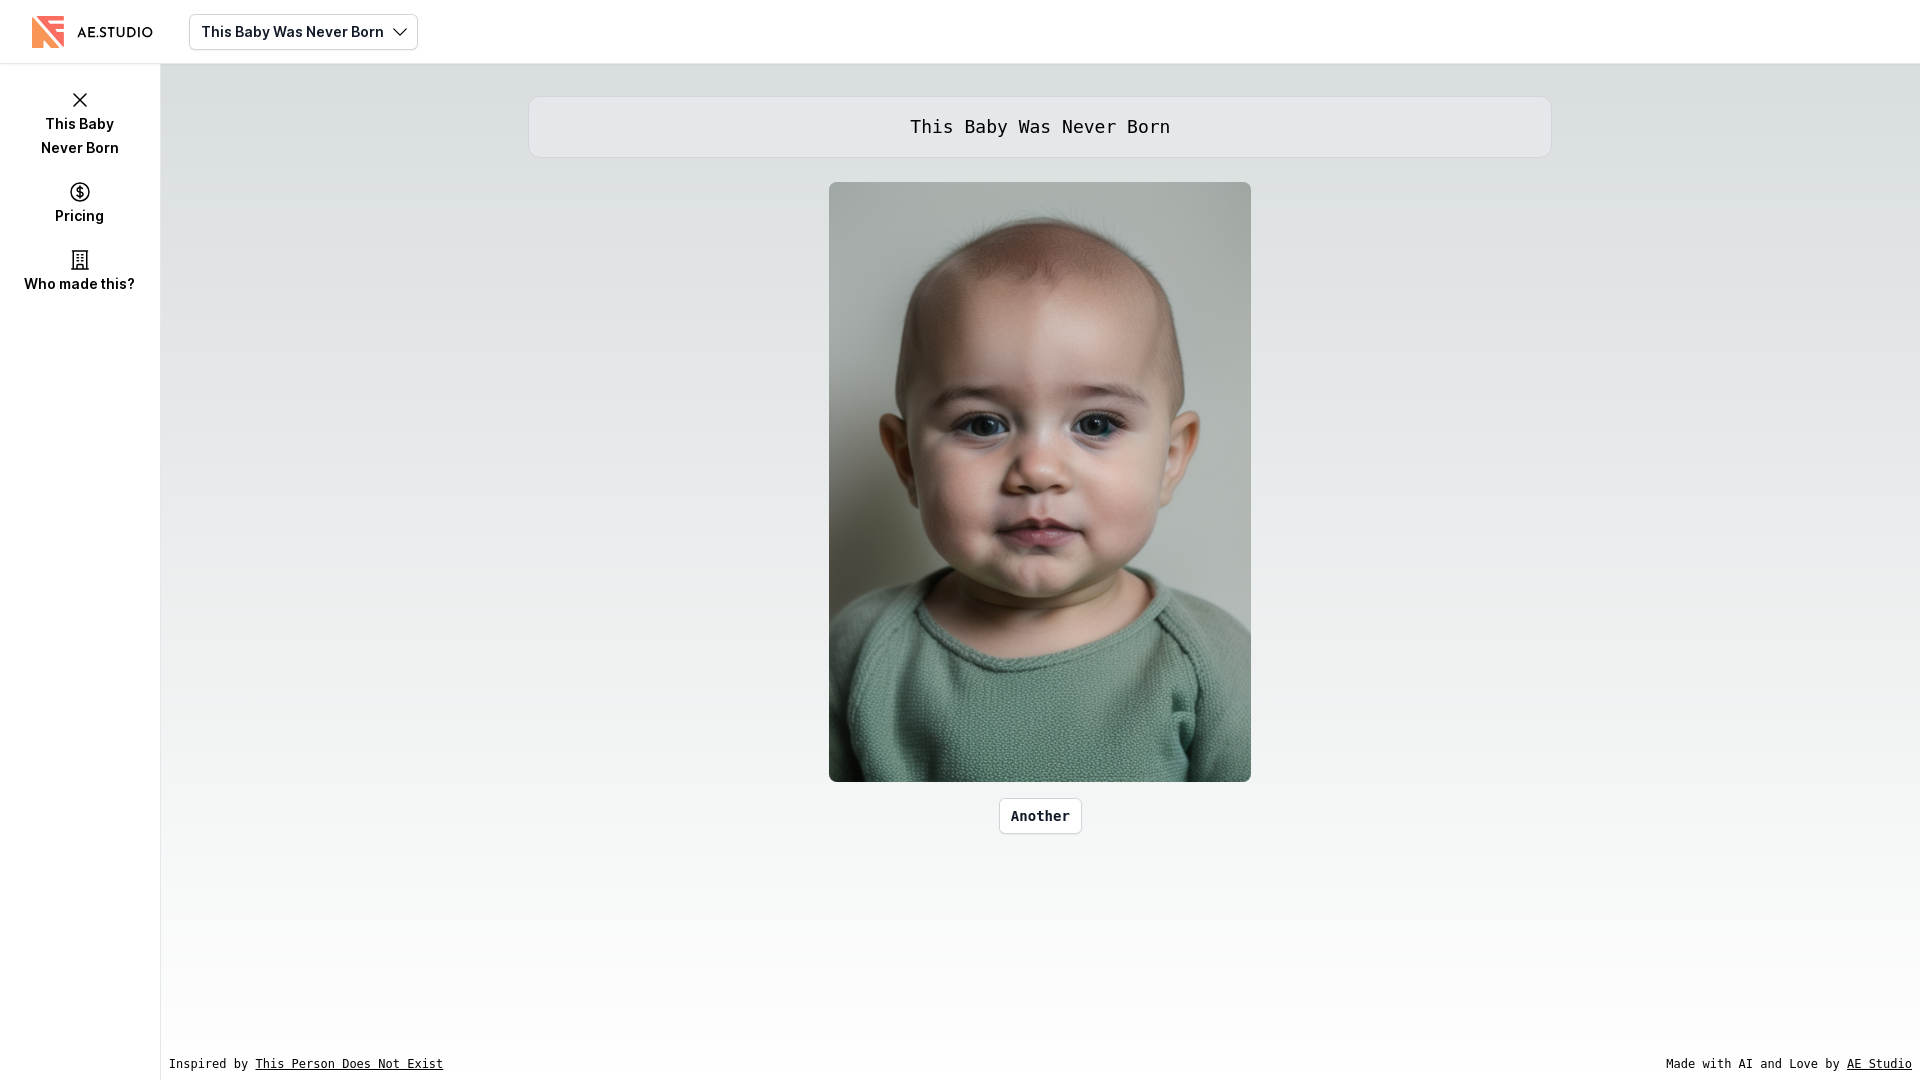Open Who made this? sidebar label
Viewport: 1920px width, 1080px height.
80,284
